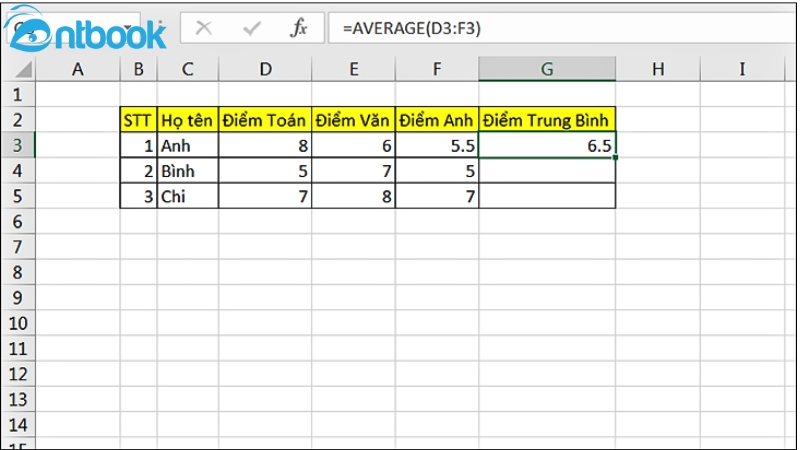Image resolution: width=800 pixels, height=450 pixels.
Task: Select Chi's Điểm Toán score 7
Action: pos(265,196)
